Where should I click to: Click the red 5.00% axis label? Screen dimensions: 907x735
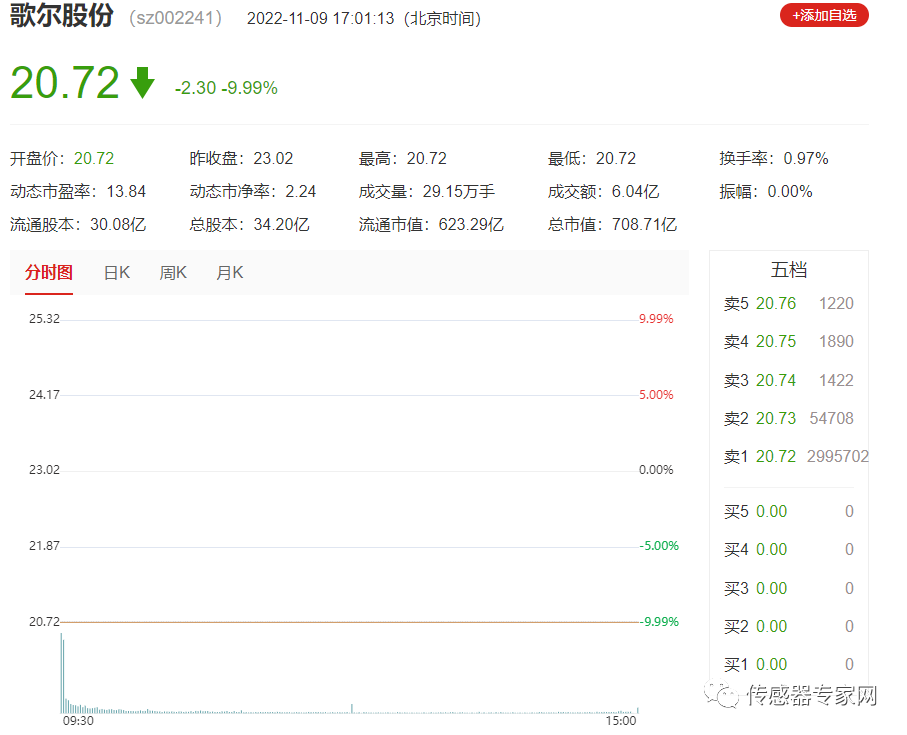(x=656, y=395)
